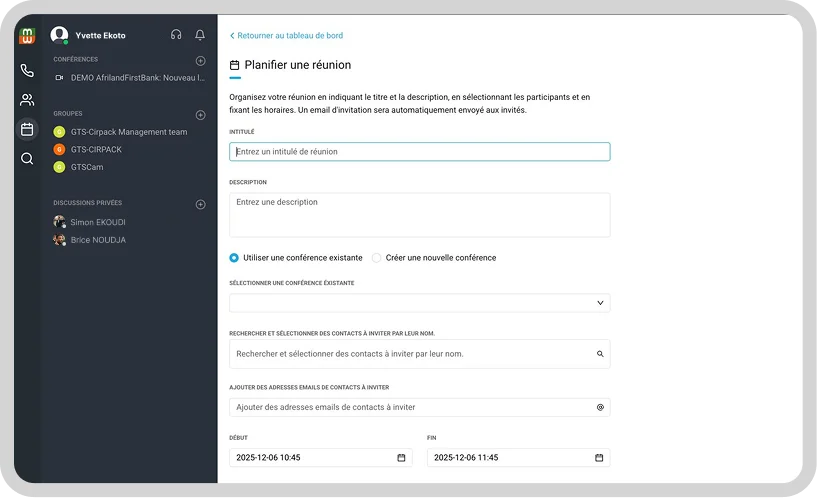Open the search sidebar icon
This screenshot has width=817, height=498.
coord(27,158)
